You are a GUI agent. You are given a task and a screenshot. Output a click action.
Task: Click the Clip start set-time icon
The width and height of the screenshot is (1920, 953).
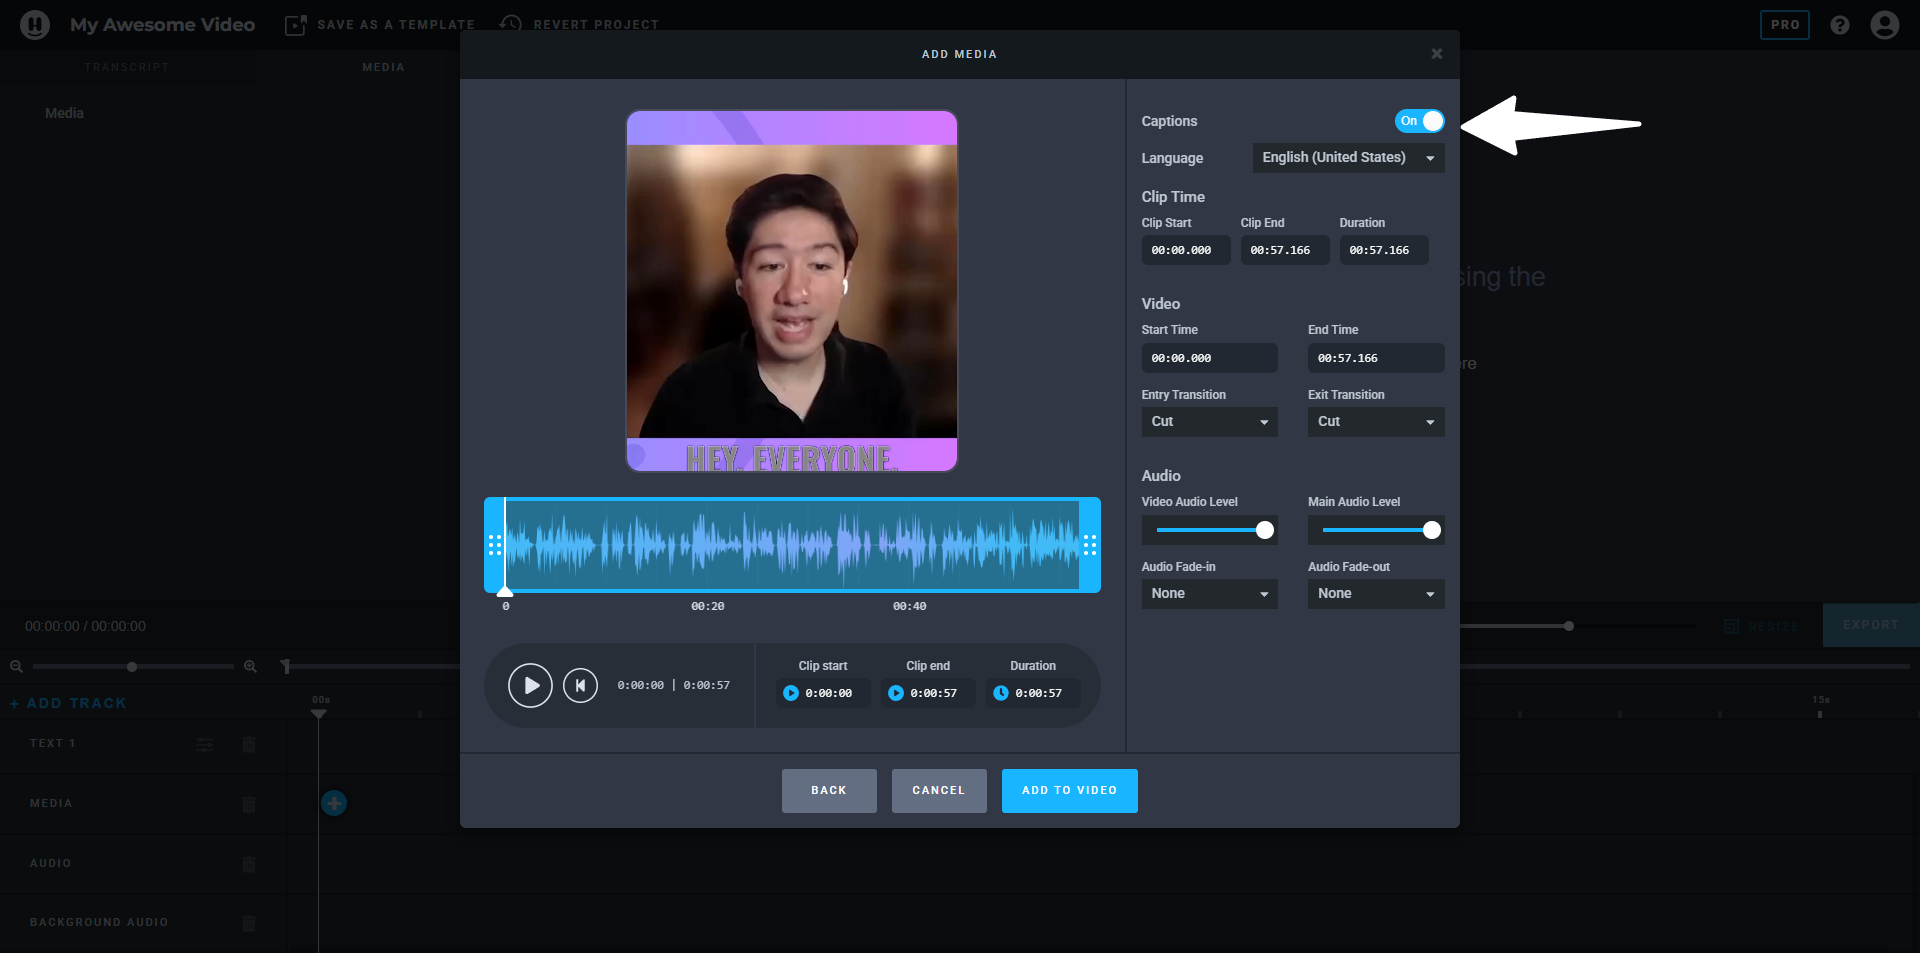(x=791, y=693)
